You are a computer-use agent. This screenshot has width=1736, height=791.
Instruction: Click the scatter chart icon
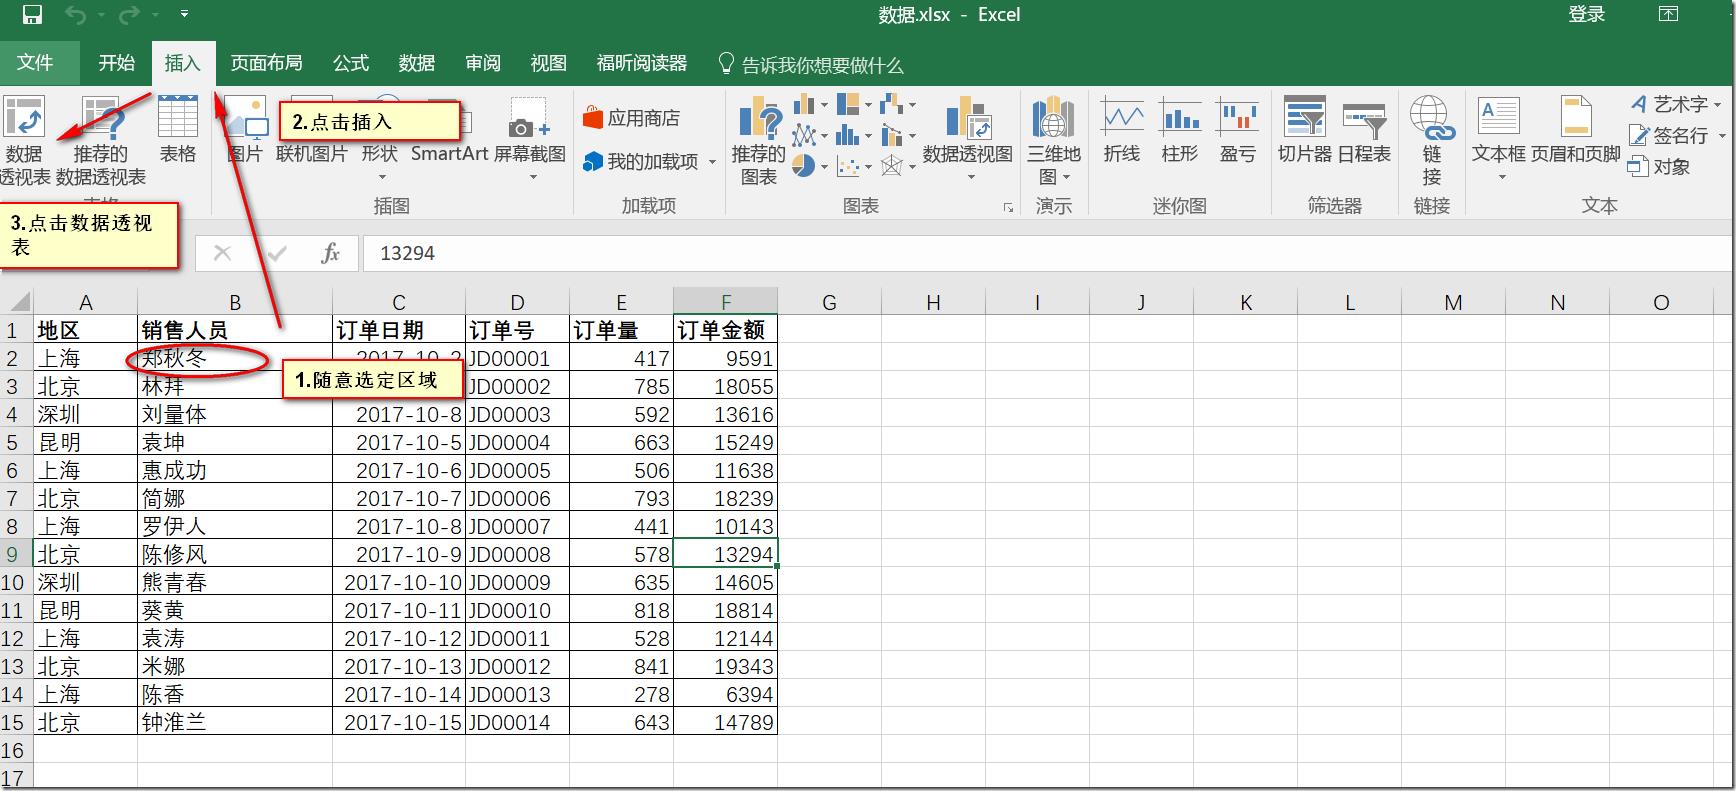[x=848, y=166]
